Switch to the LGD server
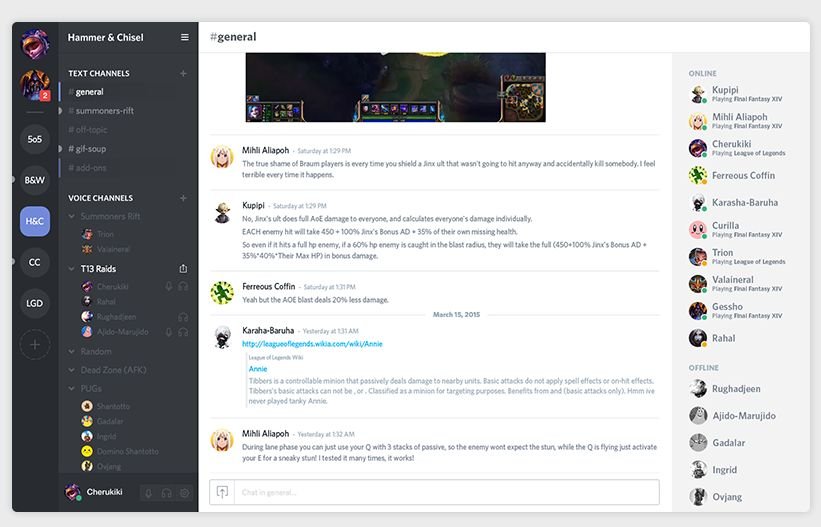This screenshot has height=527, width=821. pos(35,303)
